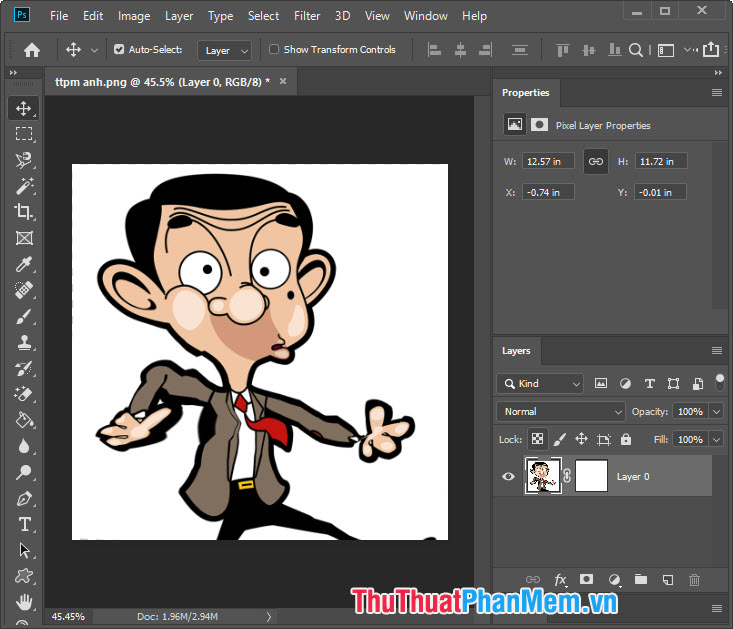
Task: Open the Filter menu
Action: tap(307, 16)
